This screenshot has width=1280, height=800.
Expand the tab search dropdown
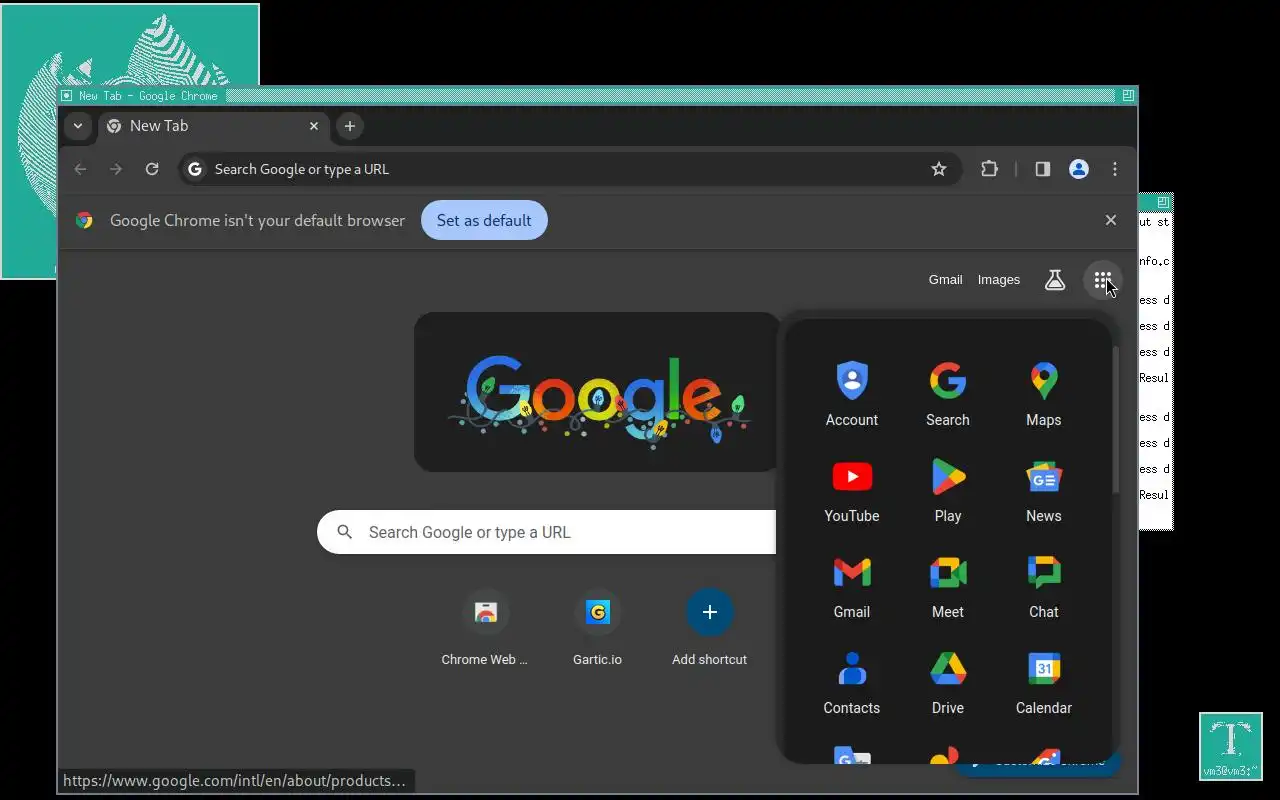[x=78, y=126]
